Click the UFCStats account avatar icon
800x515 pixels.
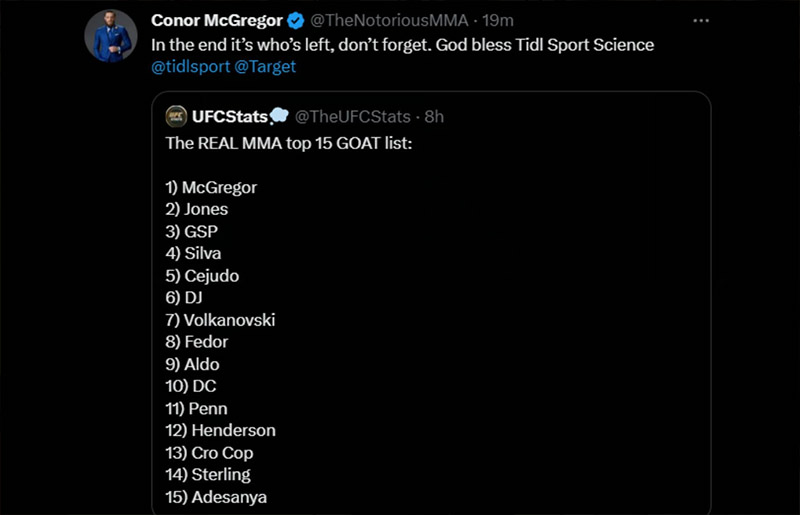click(x=175, y=117)
